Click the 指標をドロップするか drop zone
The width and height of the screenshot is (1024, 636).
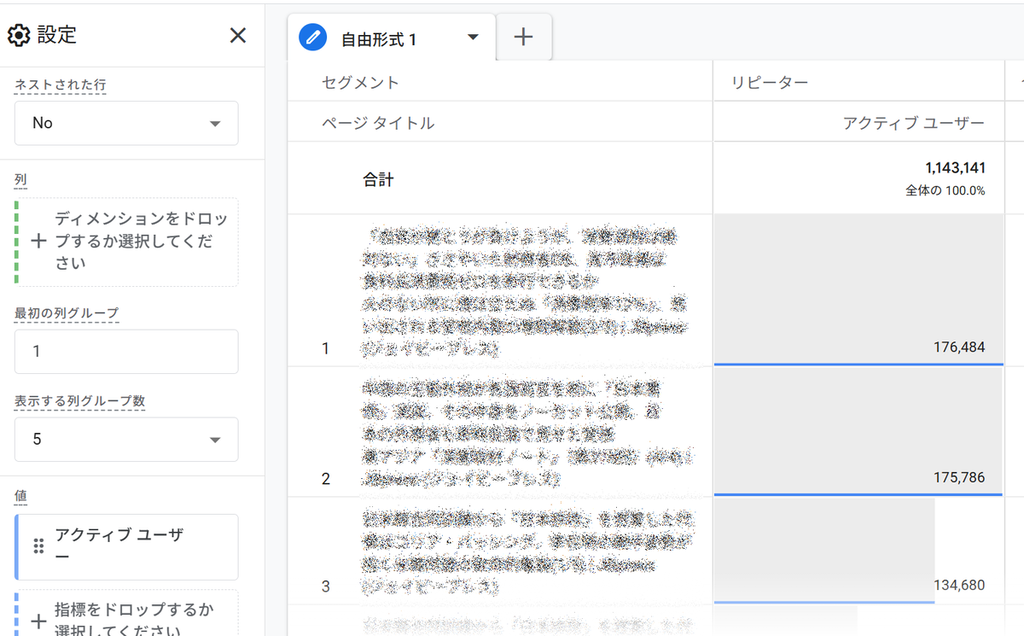coord(127,614)
